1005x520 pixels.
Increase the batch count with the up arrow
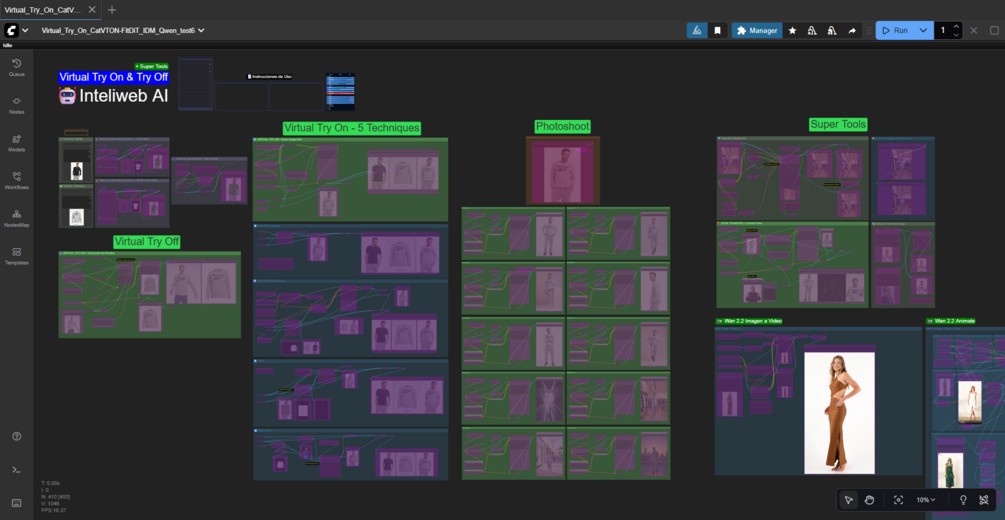[956, 26]
